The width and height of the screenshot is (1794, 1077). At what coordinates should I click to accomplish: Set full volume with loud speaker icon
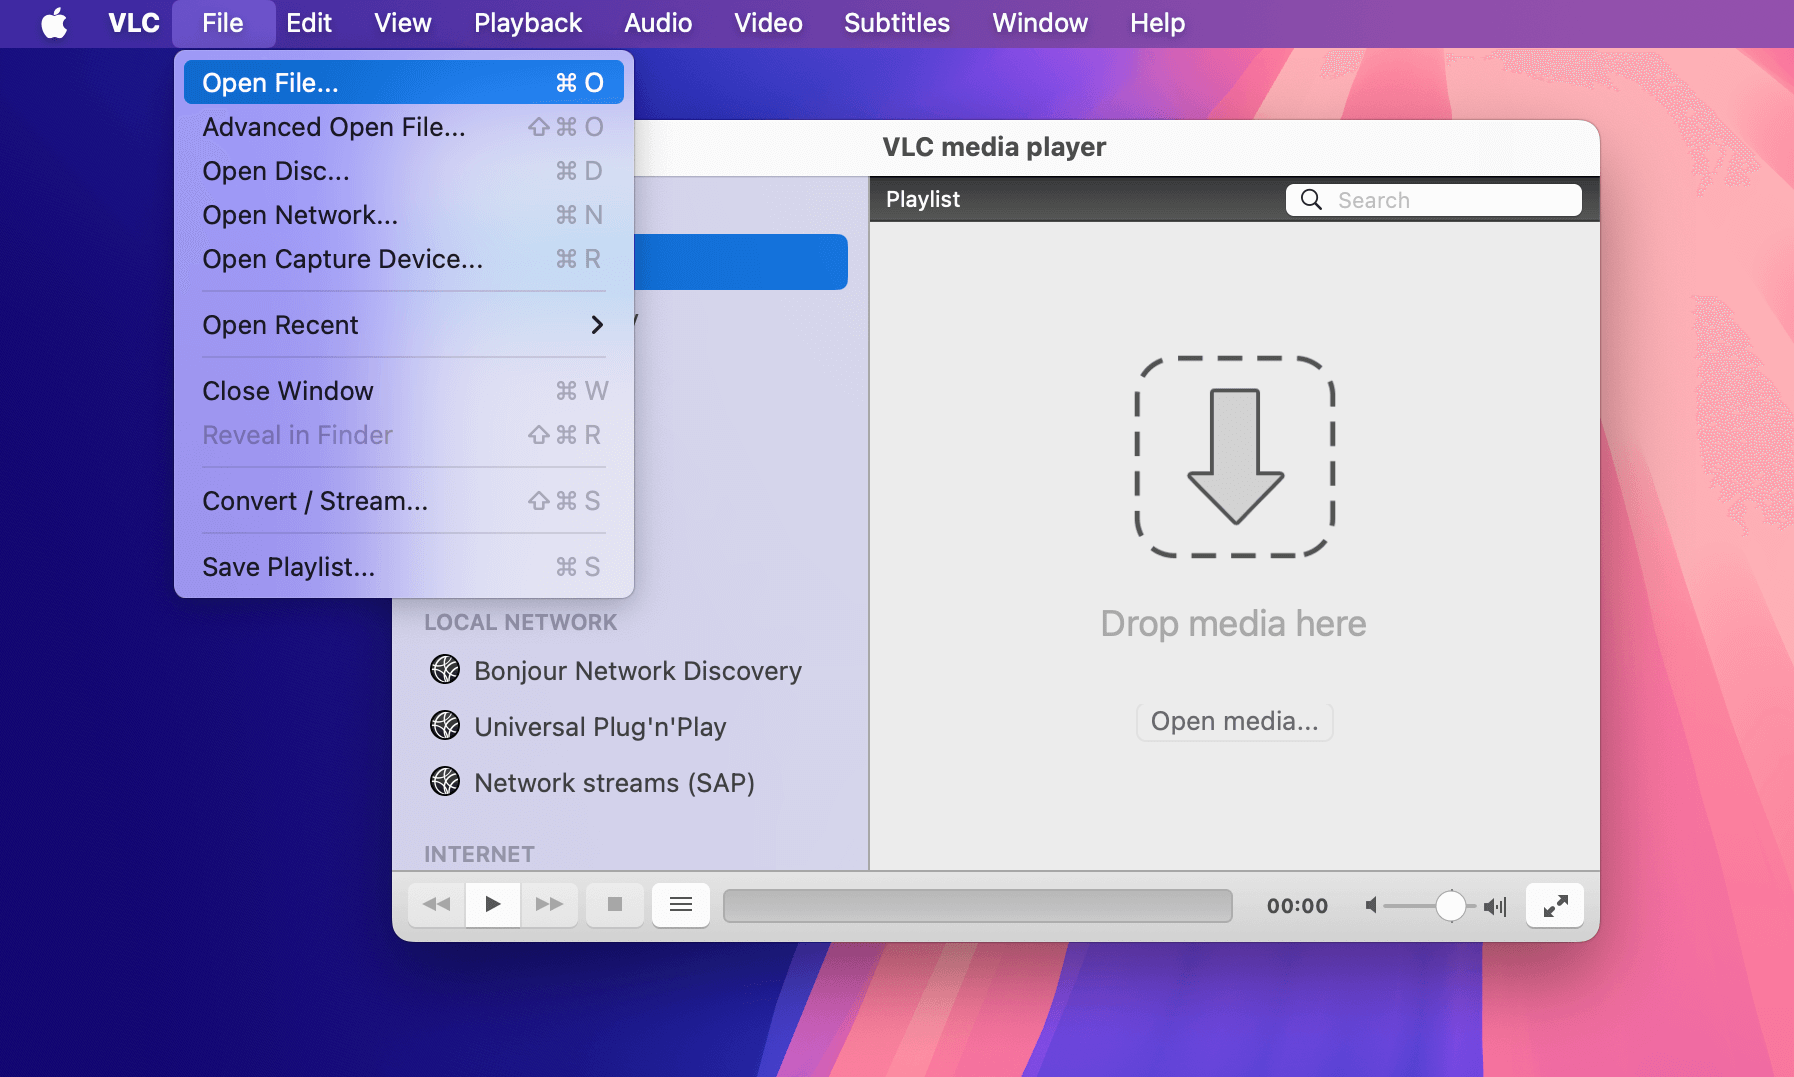1495,906
